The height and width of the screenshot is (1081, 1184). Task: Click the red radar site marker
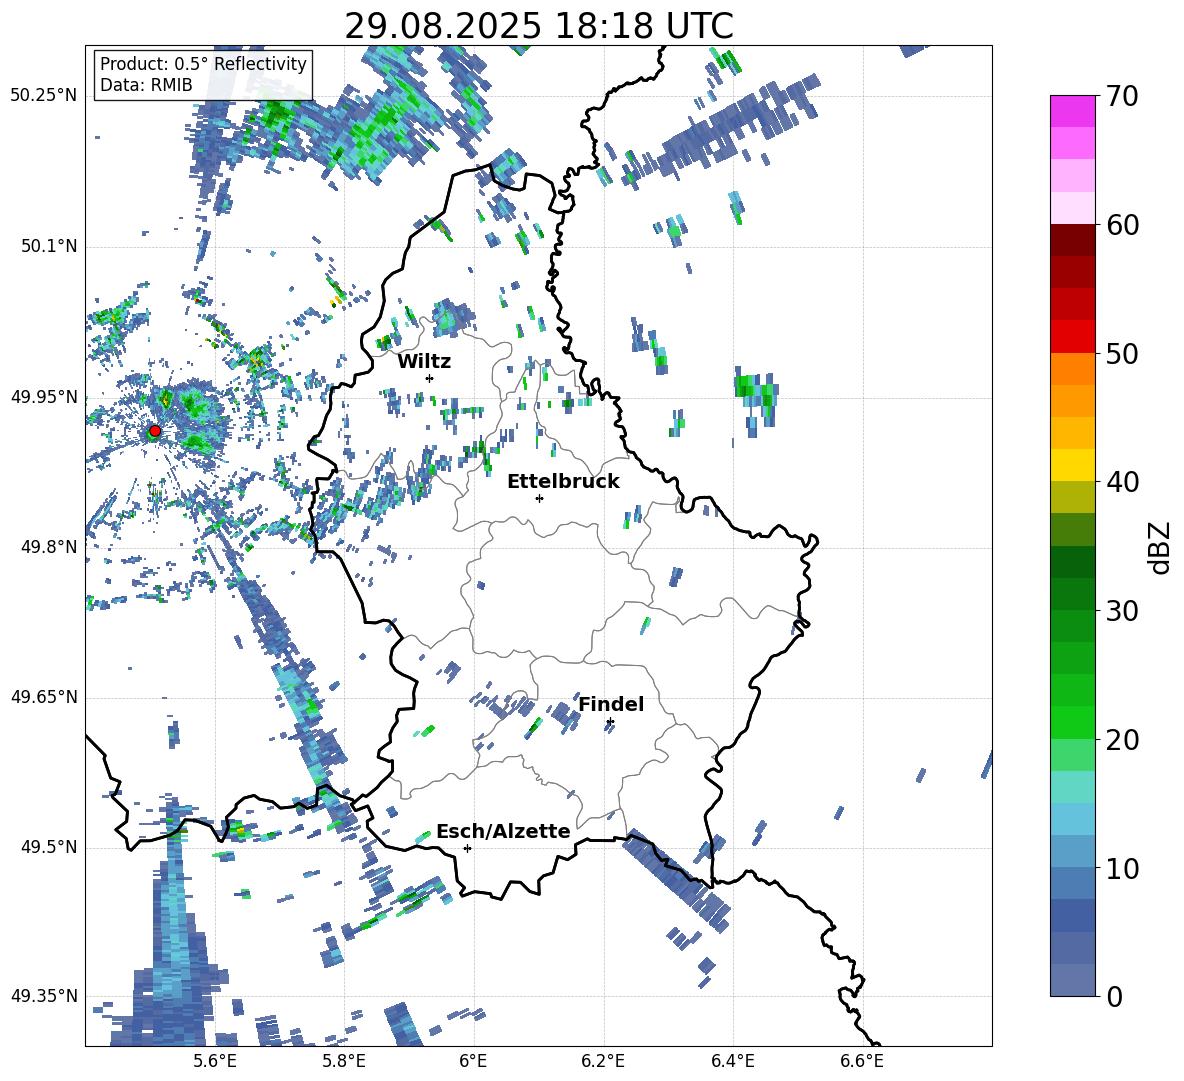coord(155,431)
